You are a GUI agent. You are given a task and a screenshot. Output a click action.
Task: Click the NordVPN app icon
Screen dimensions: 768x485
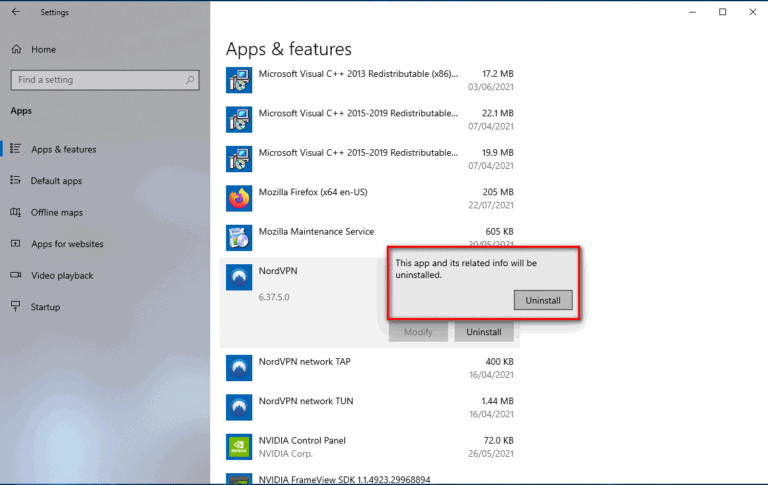(239, 278)
